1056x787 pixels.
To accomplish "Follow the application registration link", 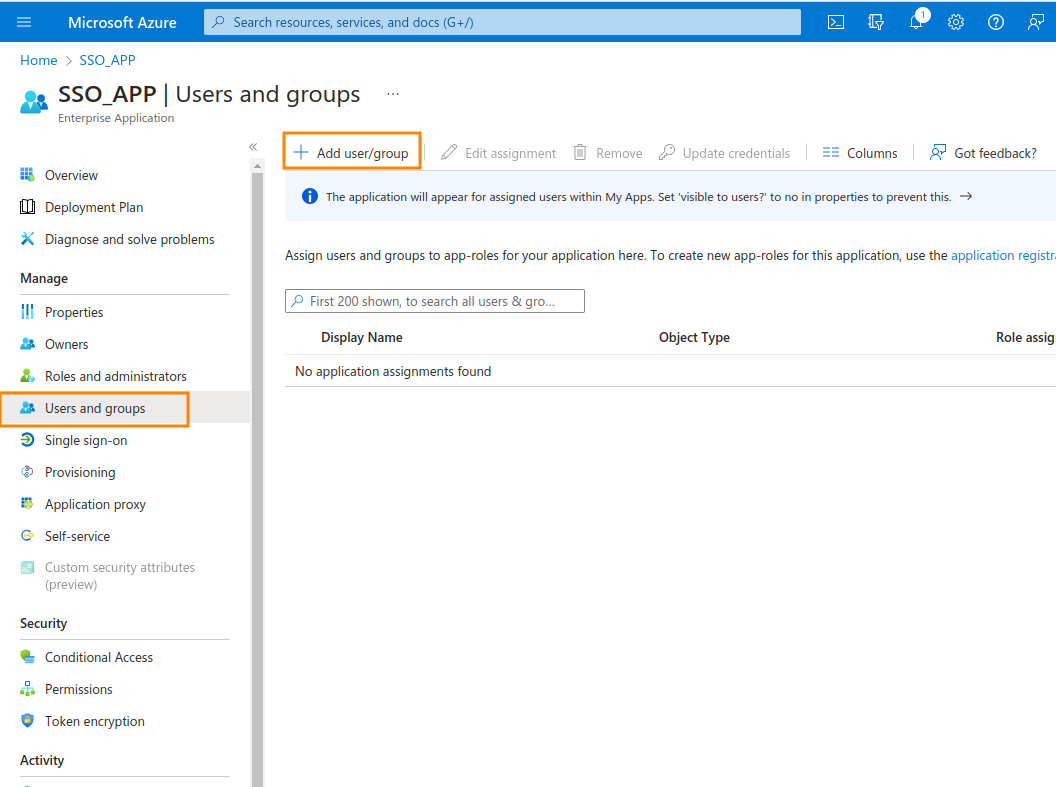I will 1002,255.
